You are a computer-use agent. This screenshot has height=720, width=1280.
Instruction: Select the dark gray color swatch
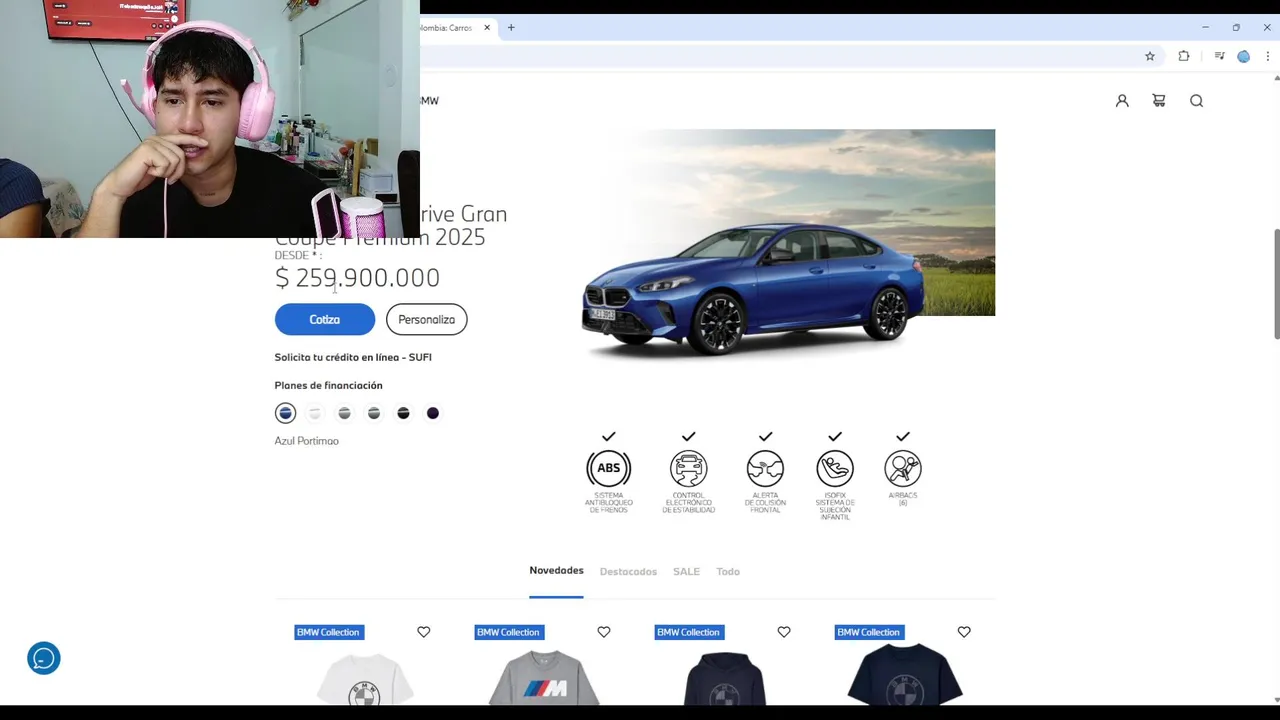point(374,413)
